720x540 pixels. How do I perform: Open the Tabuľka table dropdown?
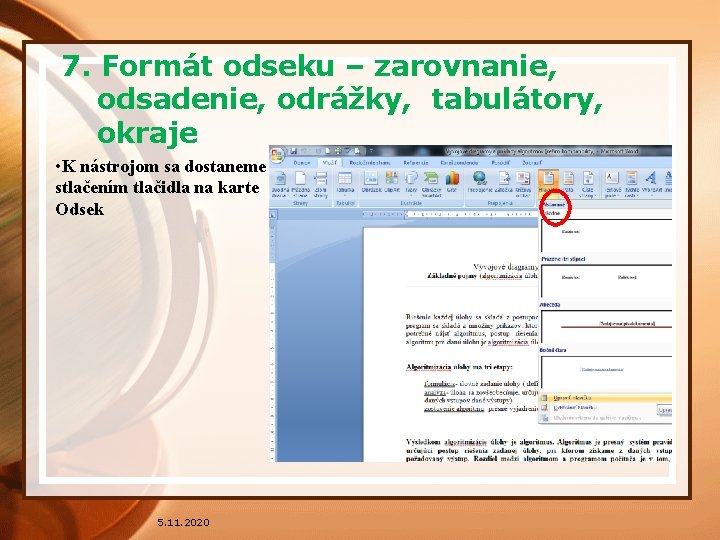(345, 182)
